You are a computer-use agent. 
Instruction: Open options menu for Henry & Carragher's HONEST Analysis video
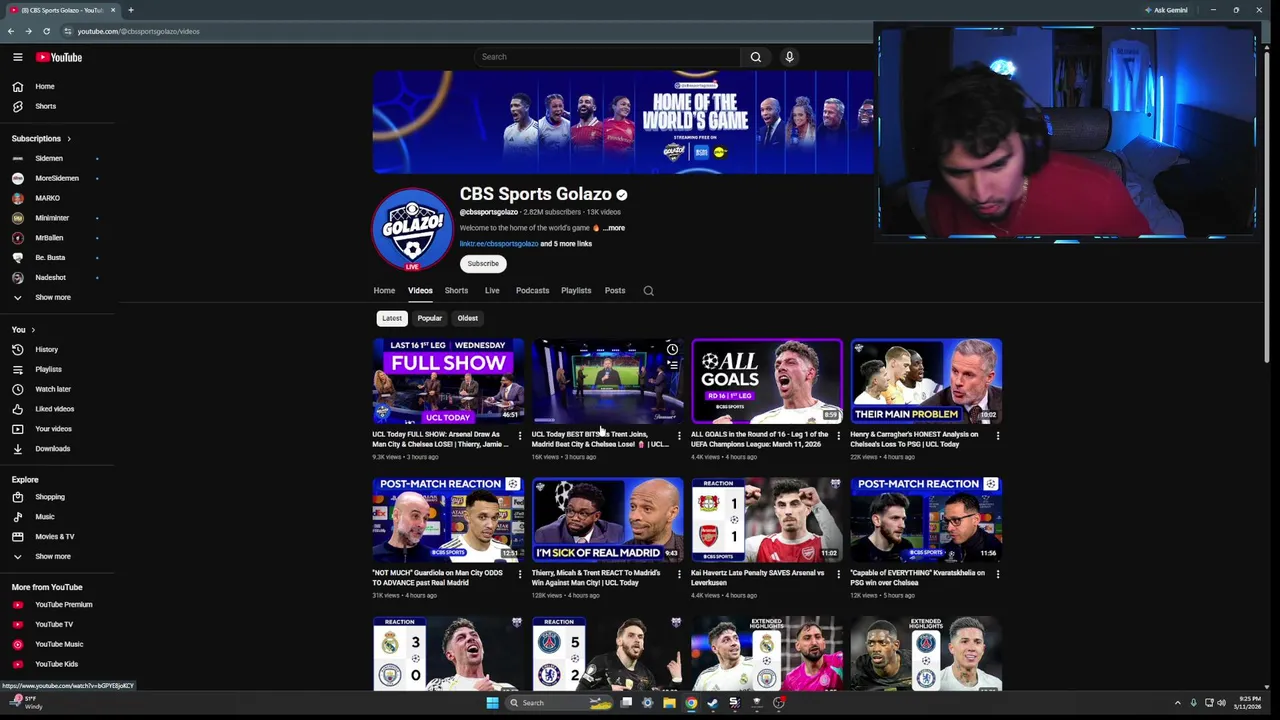click(997, 435)
